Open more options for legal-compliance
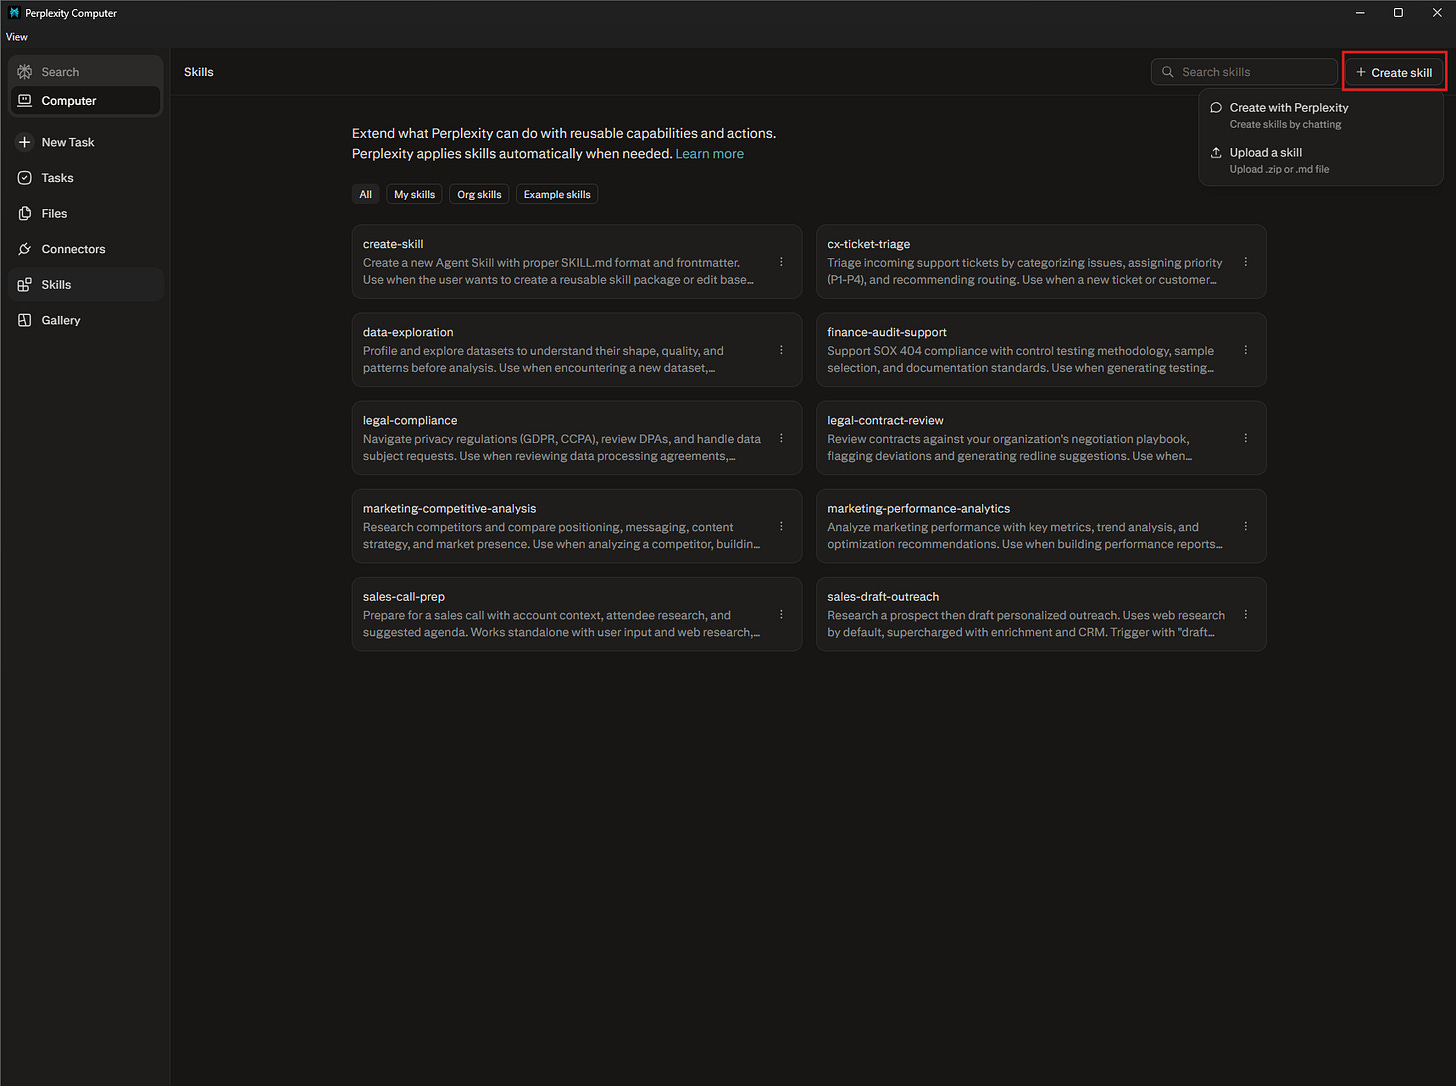1456x1086 pixels. point(781,438)
